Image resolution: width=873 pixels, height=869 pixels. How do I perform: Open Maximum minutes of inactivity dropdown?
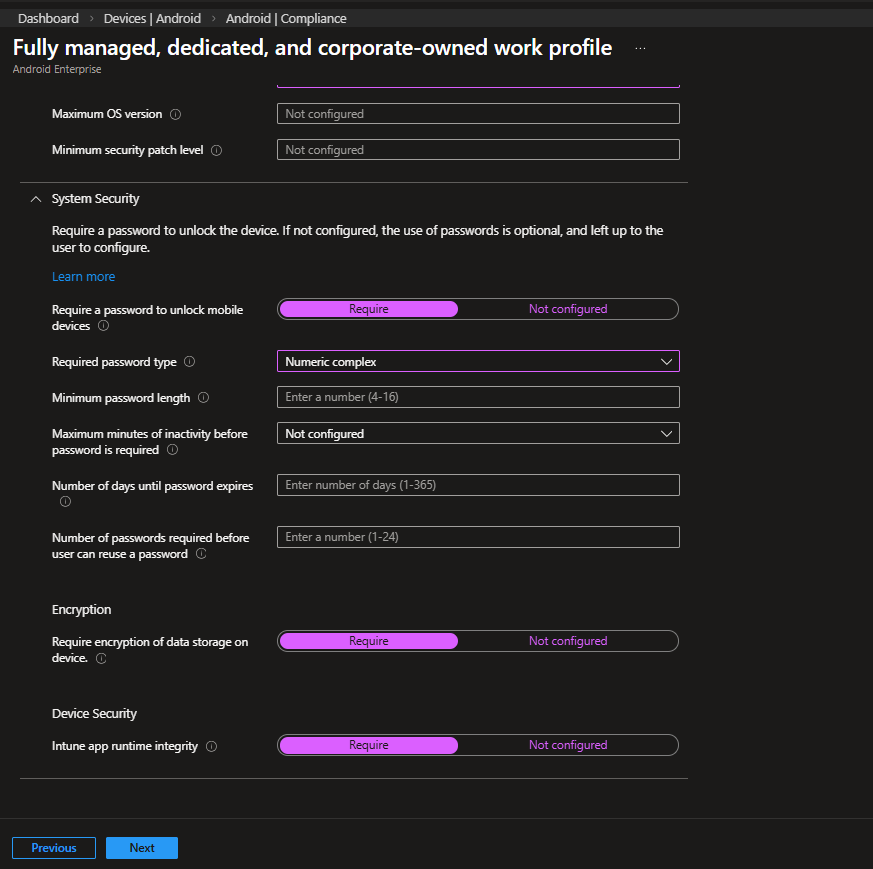(478, 434)
